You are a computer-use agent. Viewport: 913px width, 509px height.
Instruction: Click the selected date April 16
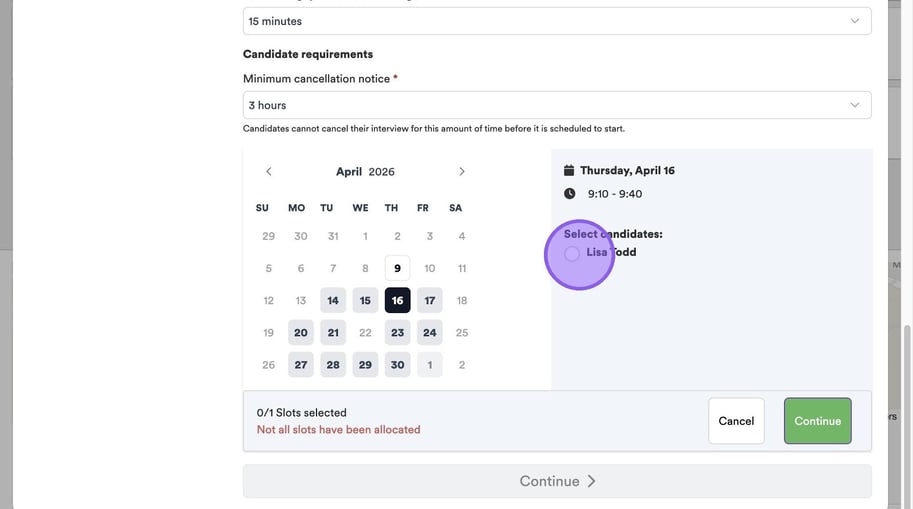pos(398,301)
